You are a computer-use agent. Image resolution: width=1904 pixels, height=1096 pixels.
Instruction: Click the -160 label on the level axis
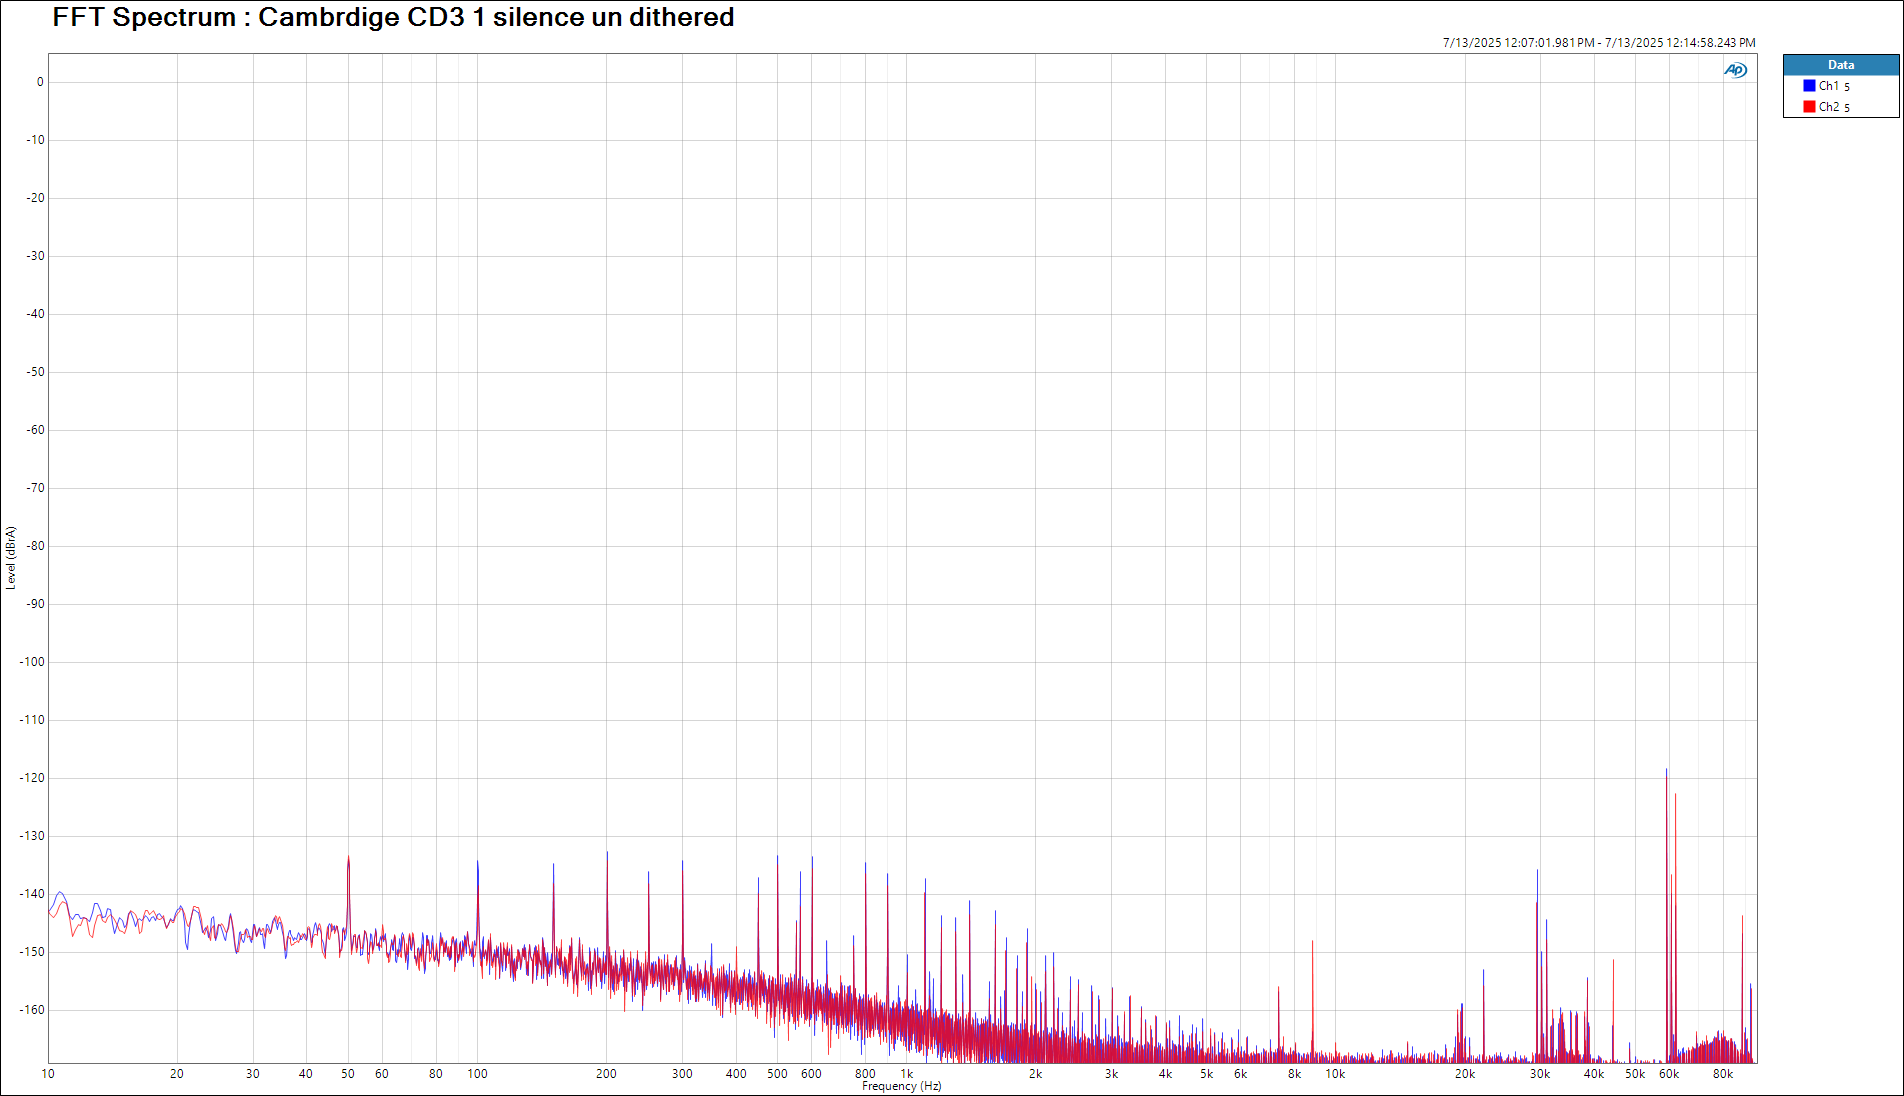click(33, 1010)
